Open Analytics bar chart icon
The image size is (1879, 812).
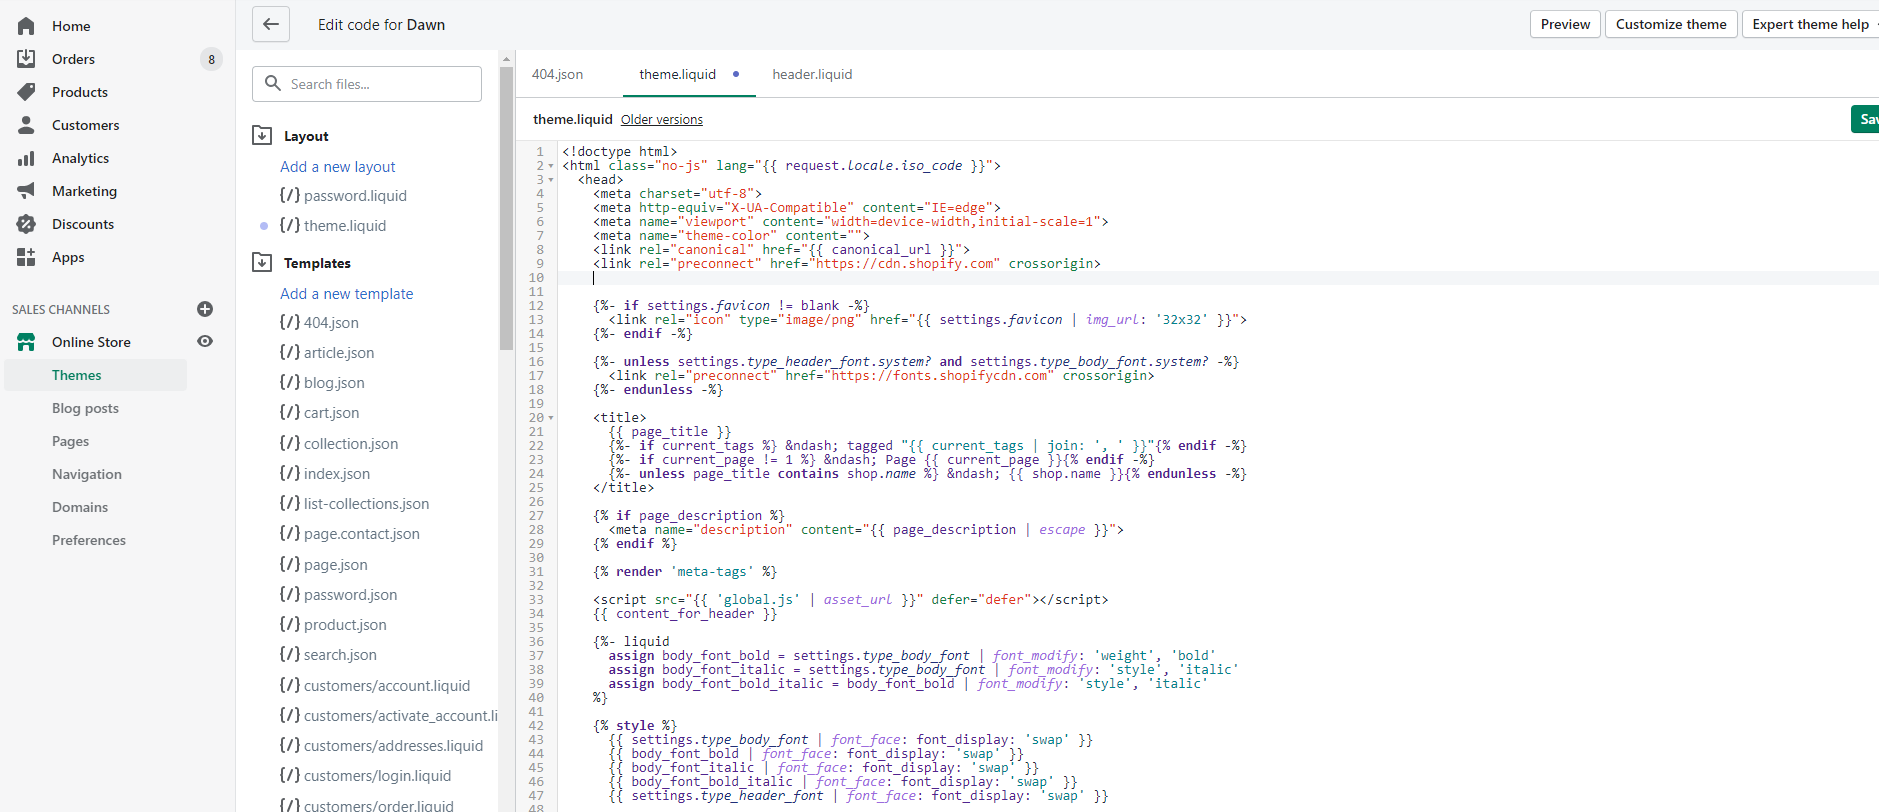point(26,158)
